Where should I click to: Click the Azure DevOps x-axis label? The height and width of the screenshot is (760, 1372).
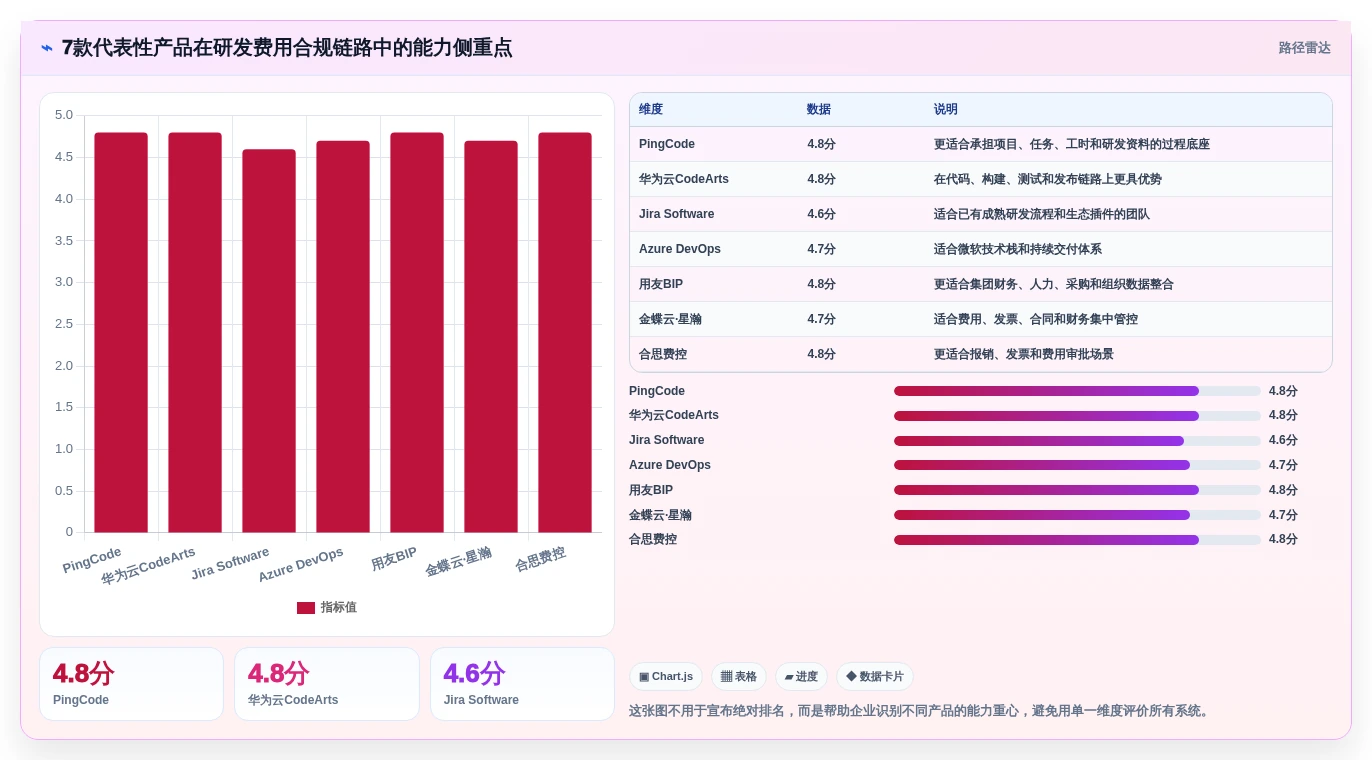click(301, 565)
